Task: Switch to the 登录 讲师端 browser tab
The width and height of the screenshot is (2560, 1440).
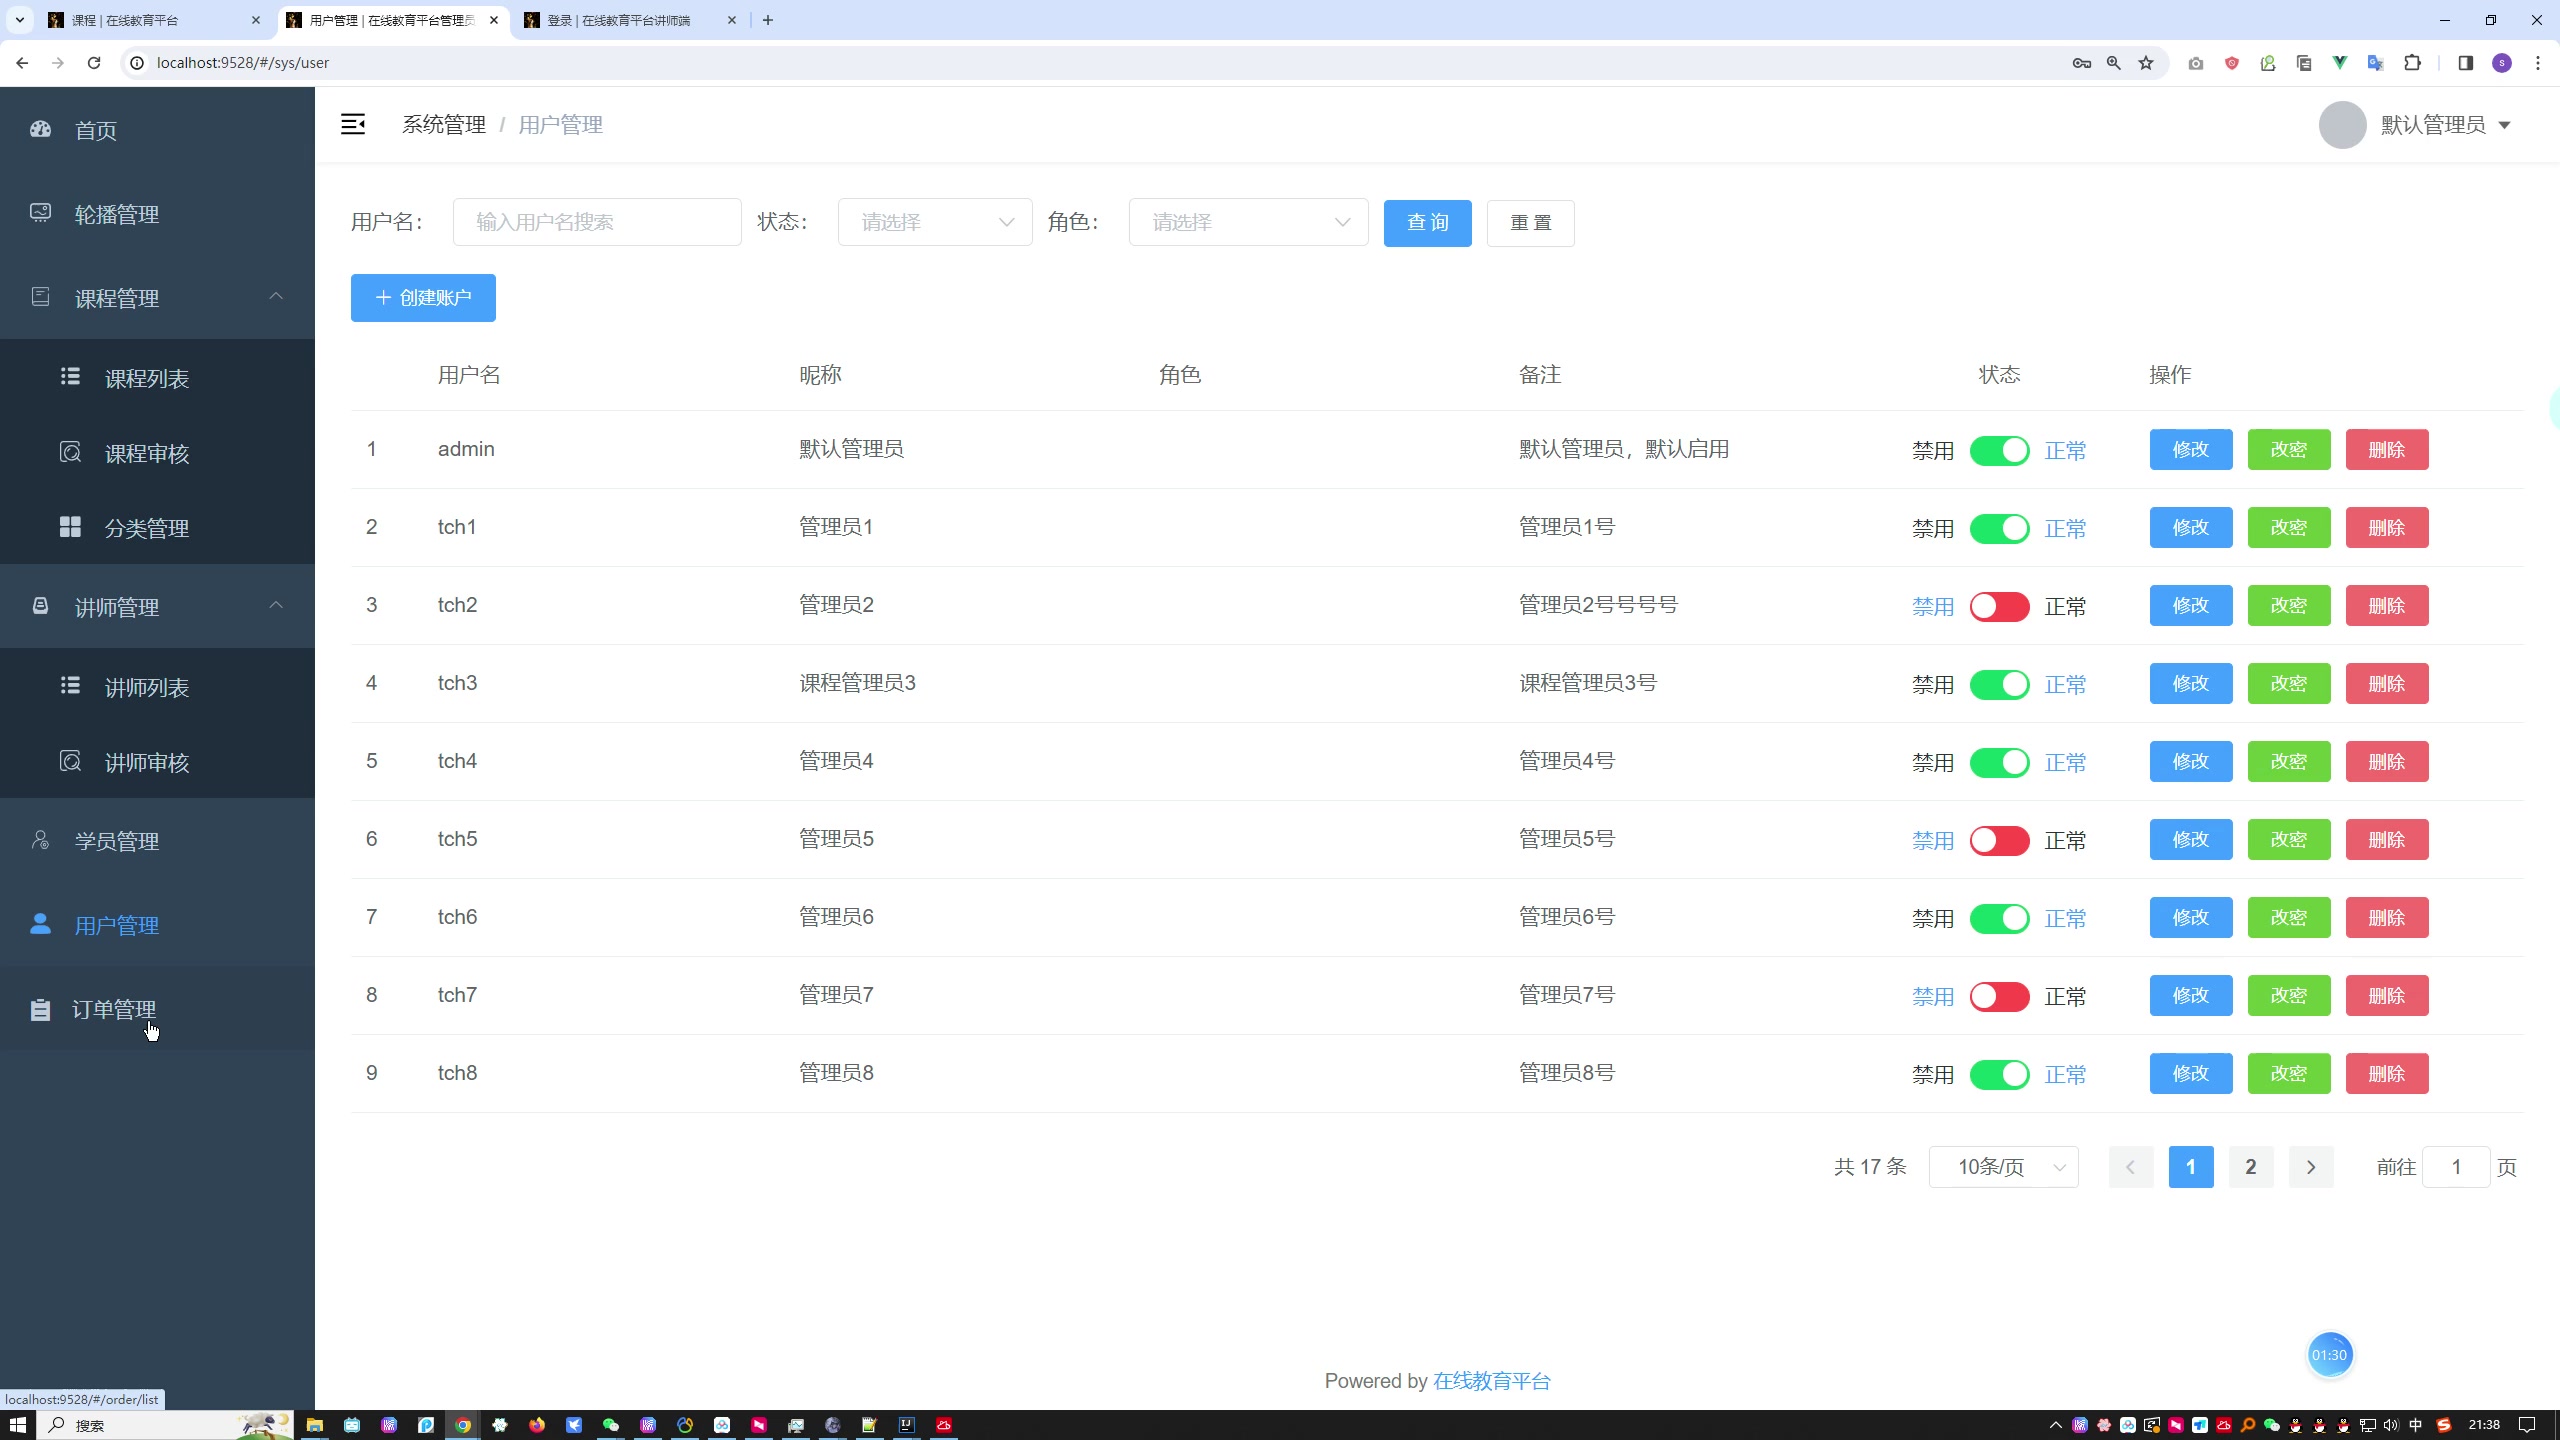Action: pyautogui.click(x=628, y=20)
